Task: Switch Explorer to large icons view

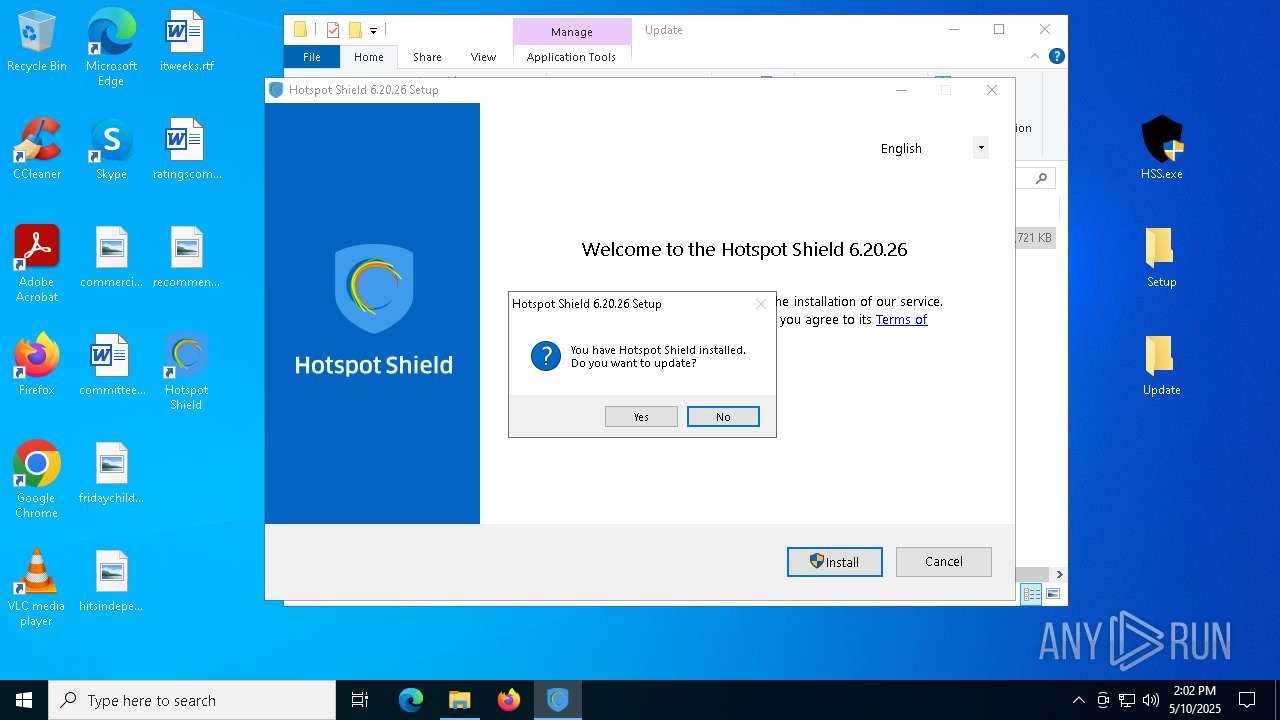Action: tap(1053, 594)
